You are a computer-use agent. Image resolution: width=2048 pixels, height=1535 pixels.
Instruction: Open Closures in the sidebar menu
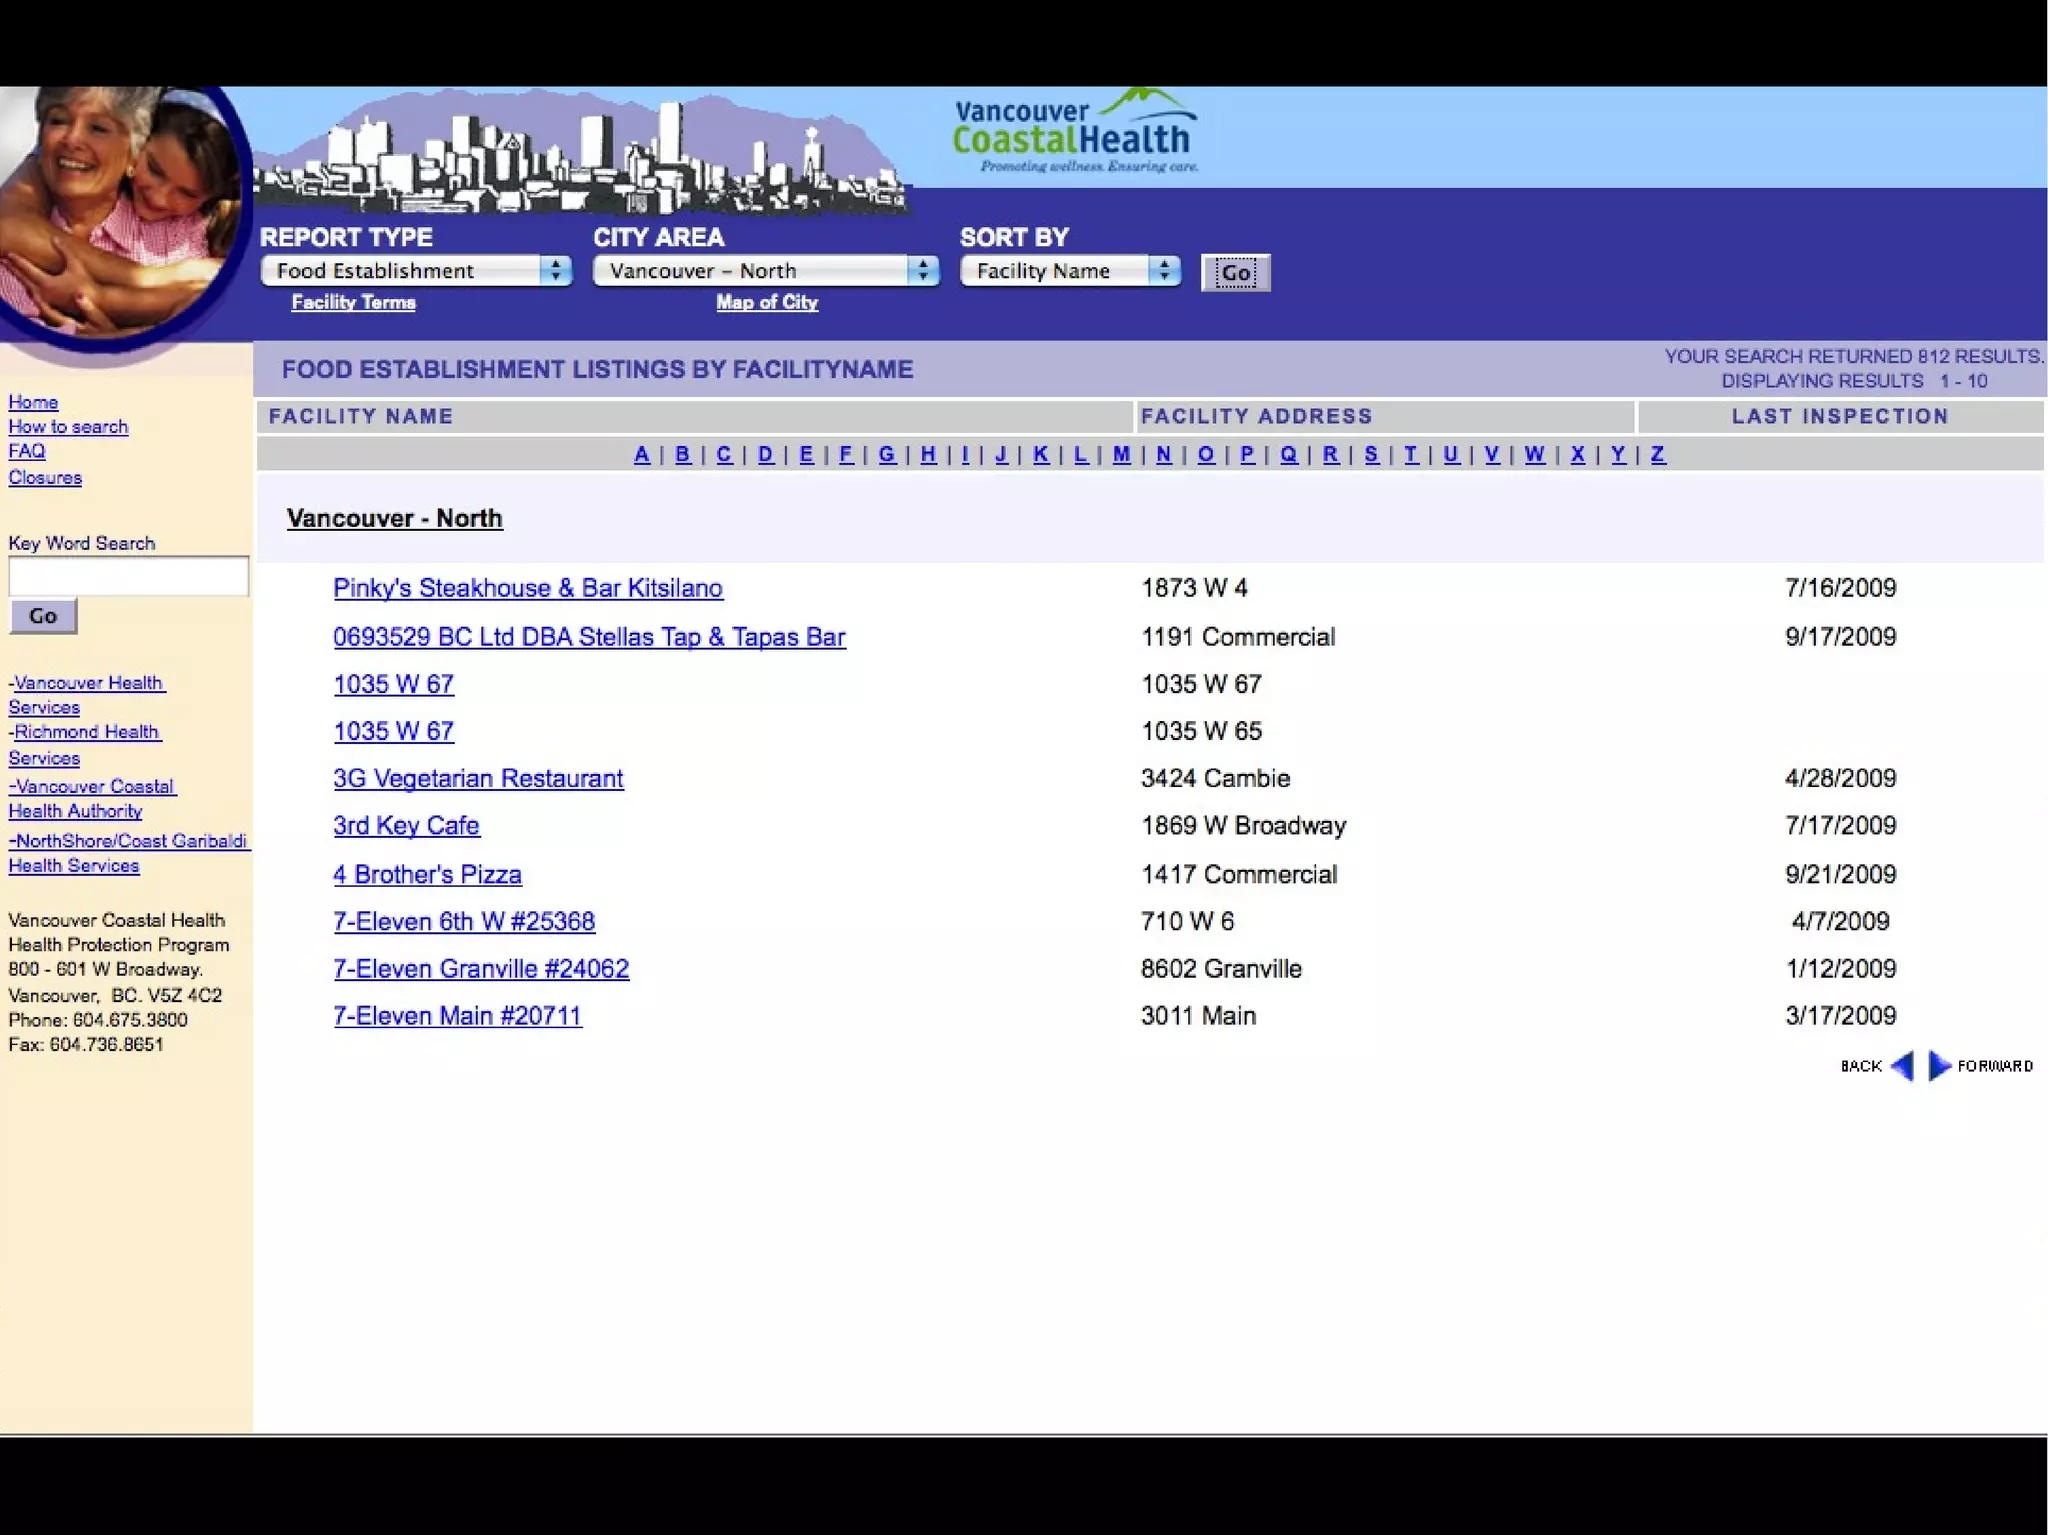coord(45,478)
